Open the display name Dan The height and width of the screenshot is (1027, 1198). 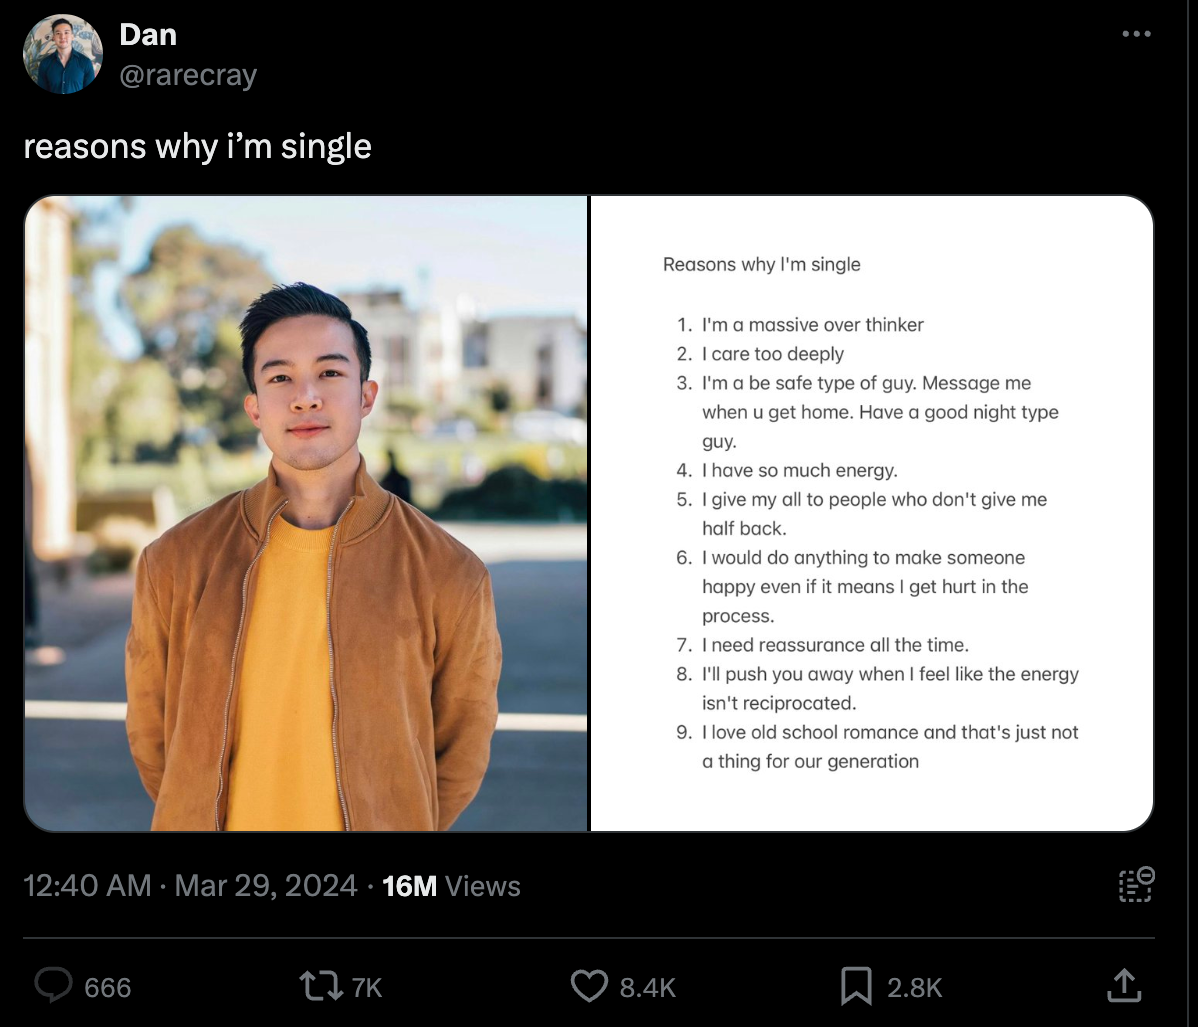point(148,34)
